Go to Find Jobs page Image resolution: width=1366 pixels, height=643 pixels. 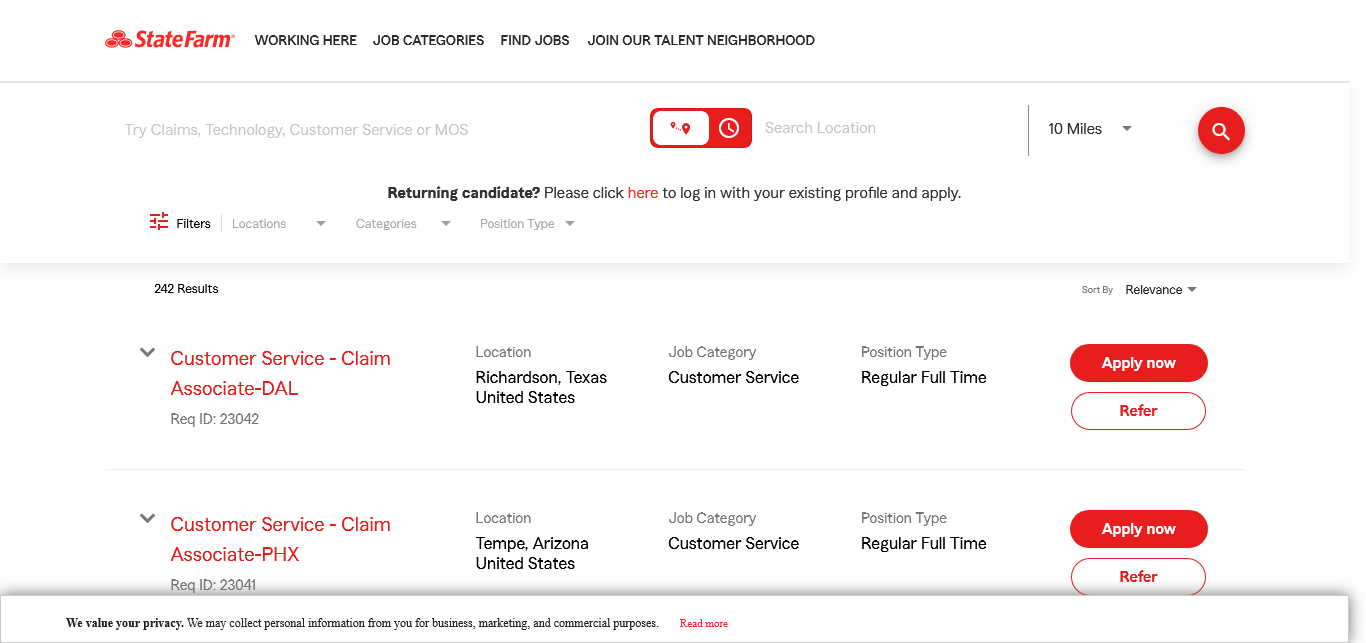click(x=535, y=41)
